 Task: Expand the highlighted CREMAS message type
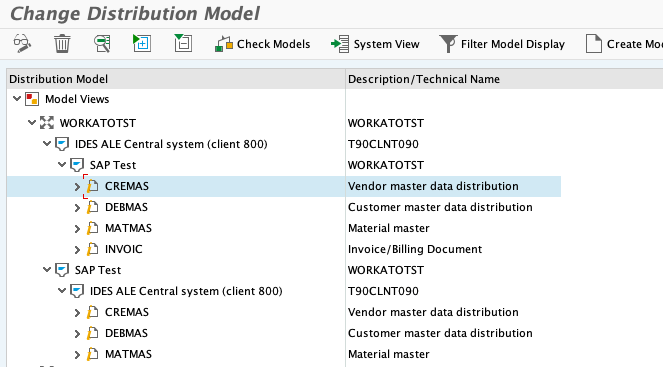click(77, 186)
